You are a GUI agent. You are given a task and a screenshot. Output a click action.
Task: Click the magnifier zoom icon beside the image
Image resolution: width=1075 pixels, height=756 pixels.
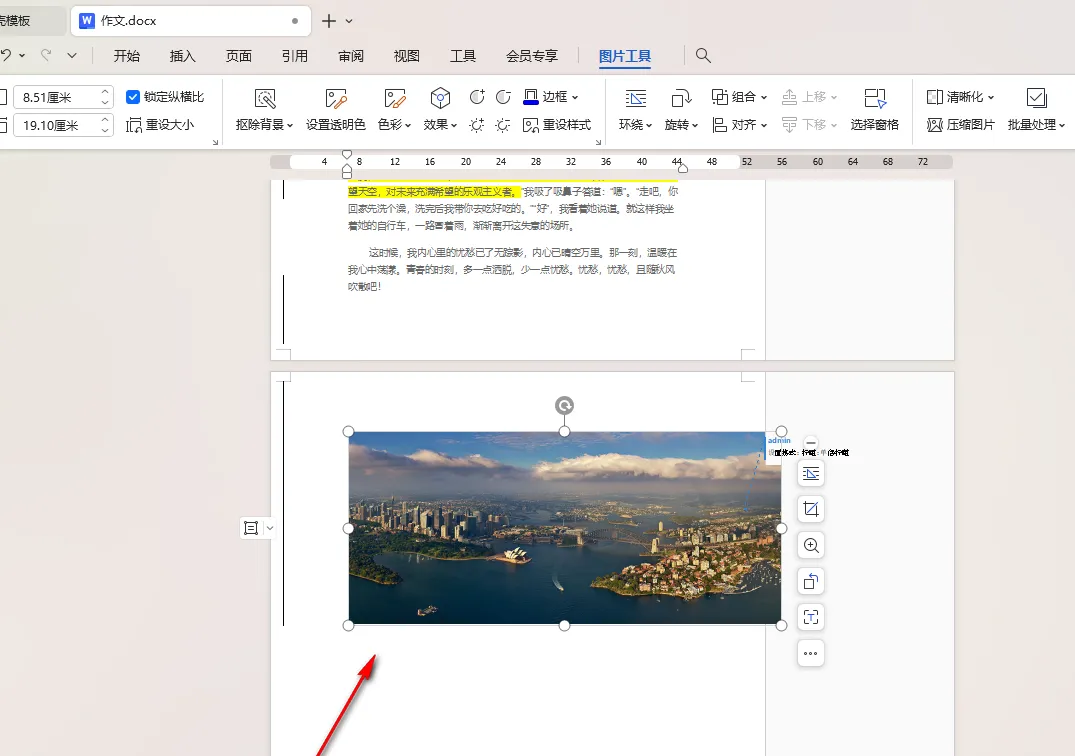[810, 545]
